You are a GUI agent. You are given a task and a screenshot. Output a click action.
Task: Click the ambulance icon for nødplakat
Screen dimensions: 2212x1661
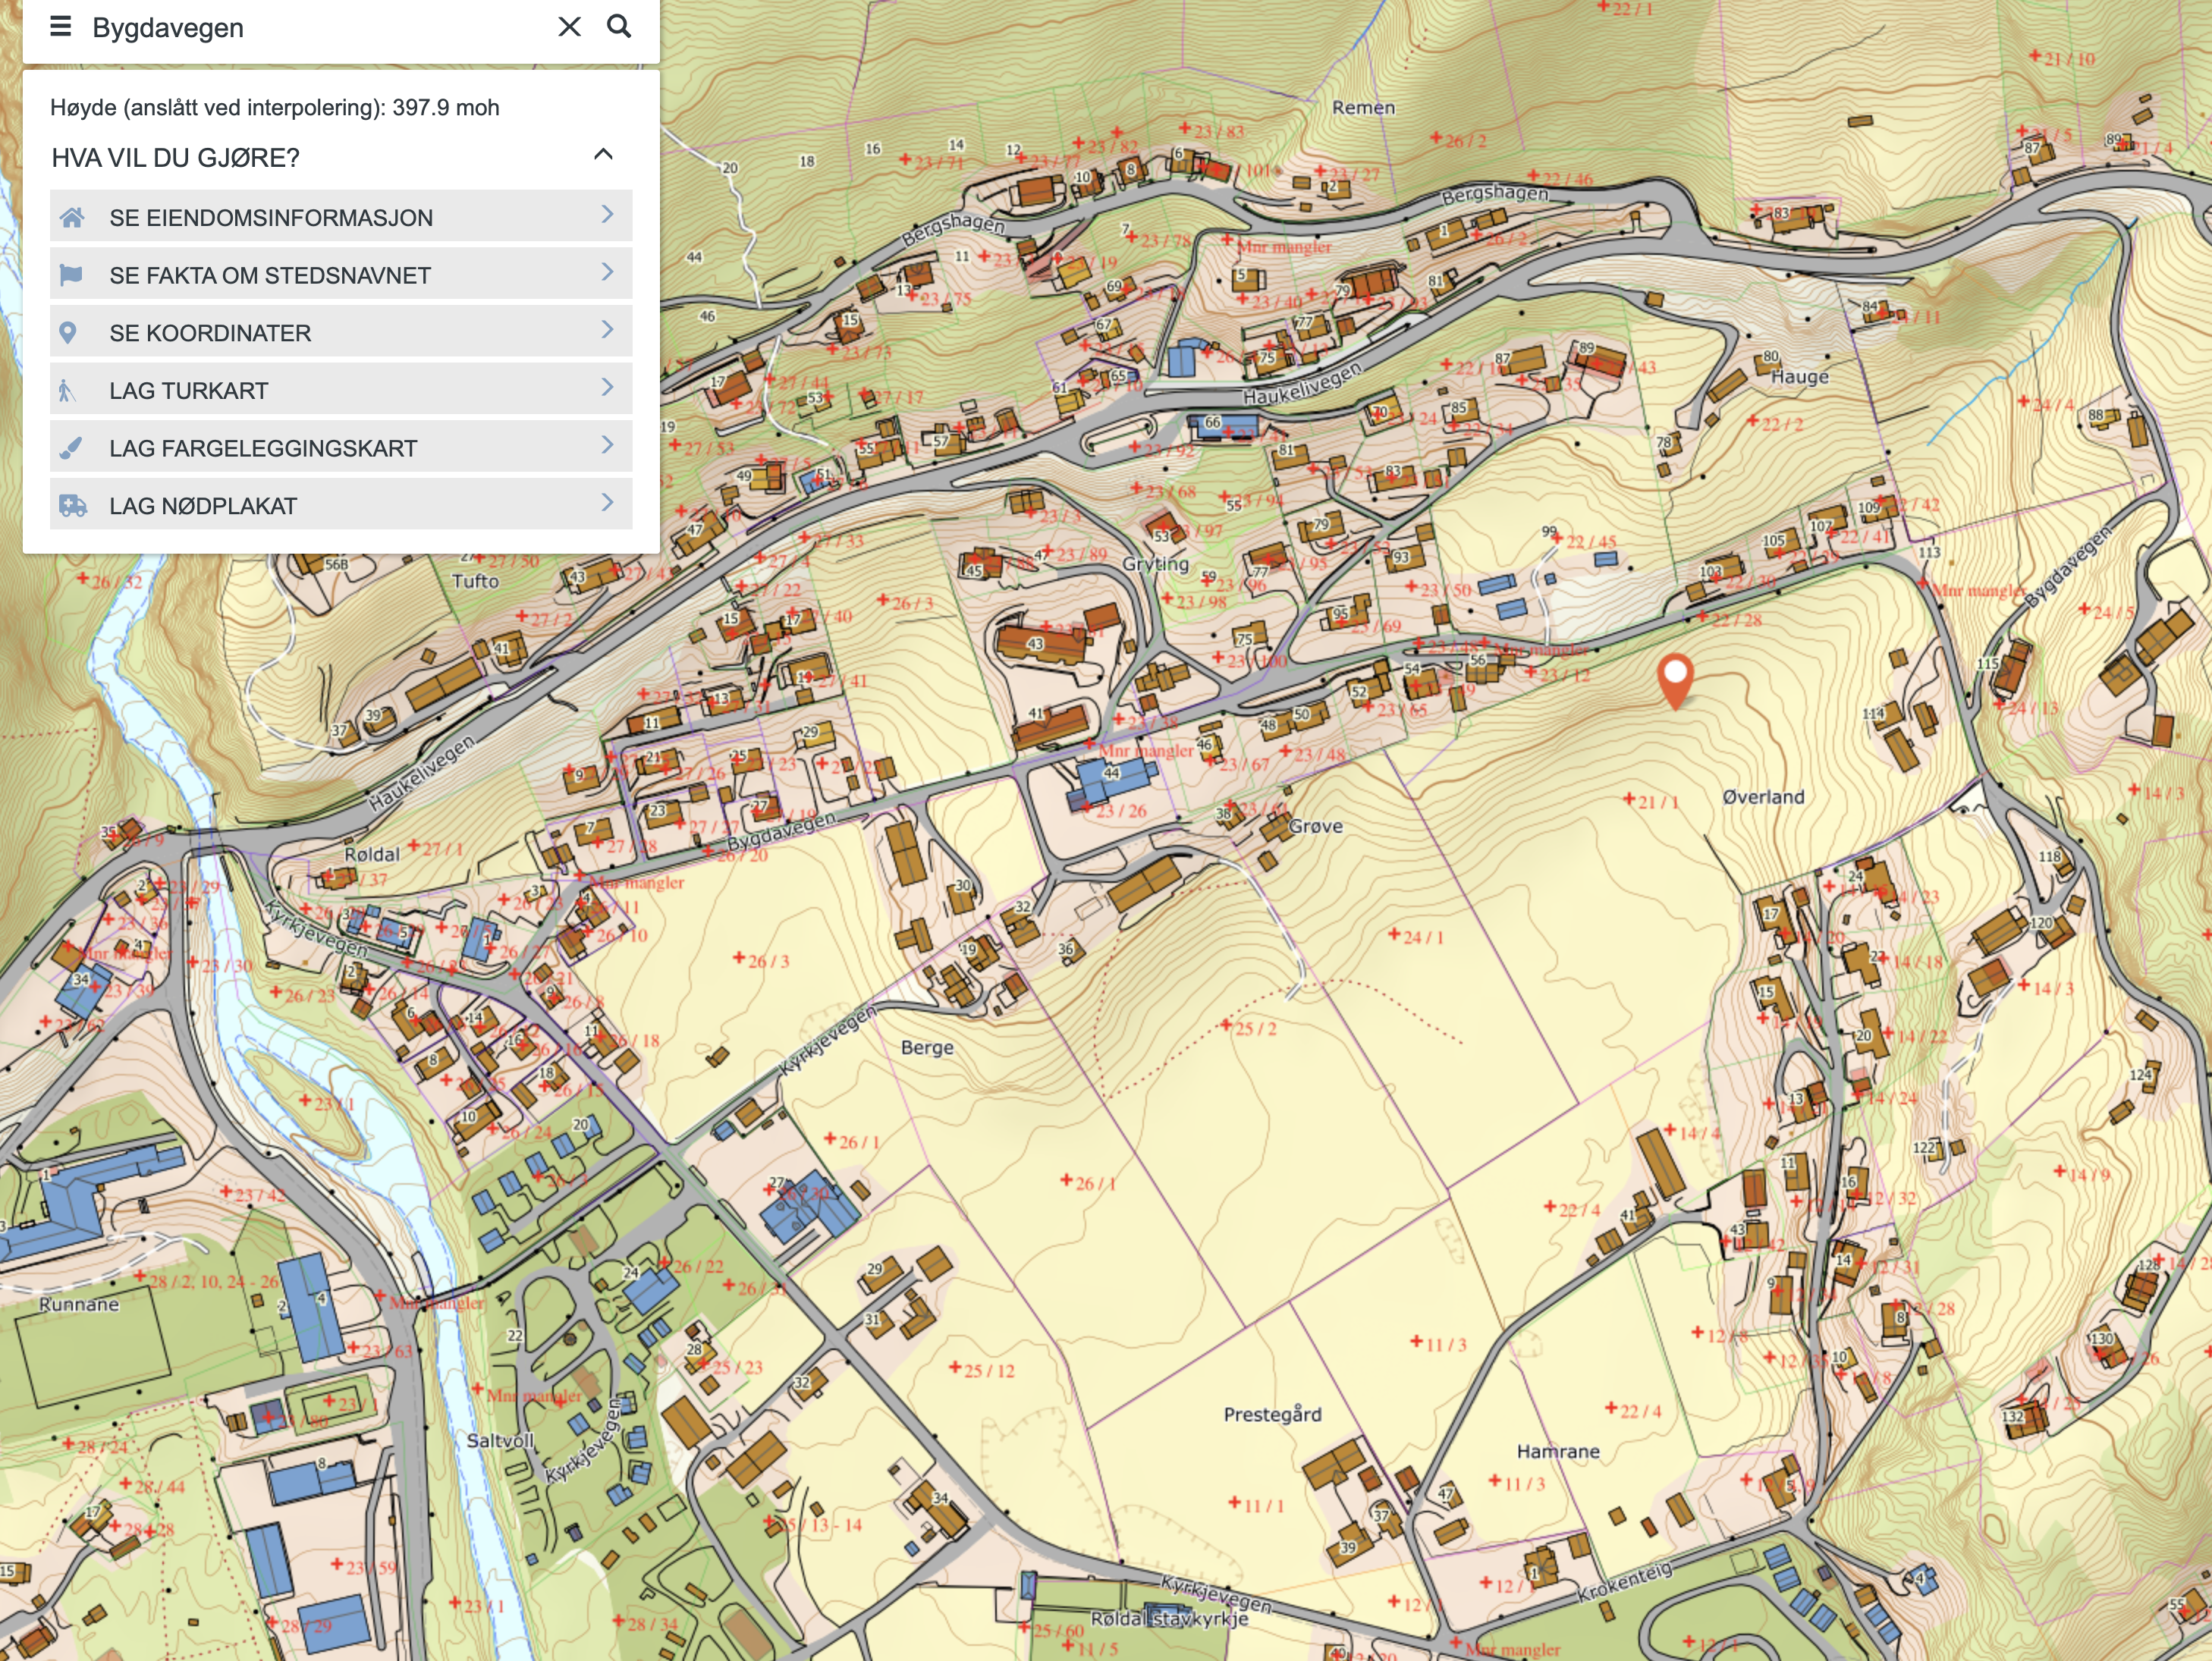click(x=72, y=506)
